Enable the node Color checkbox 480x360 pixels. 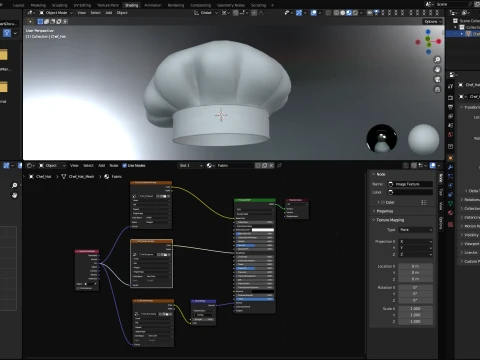pyautogui.click(x=383, y=202)
